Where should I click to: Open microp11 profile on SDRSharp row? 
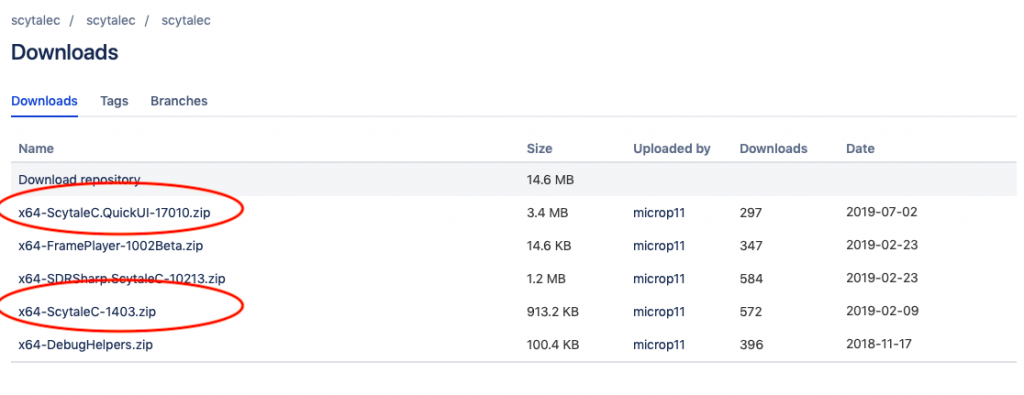pos(659,279)
